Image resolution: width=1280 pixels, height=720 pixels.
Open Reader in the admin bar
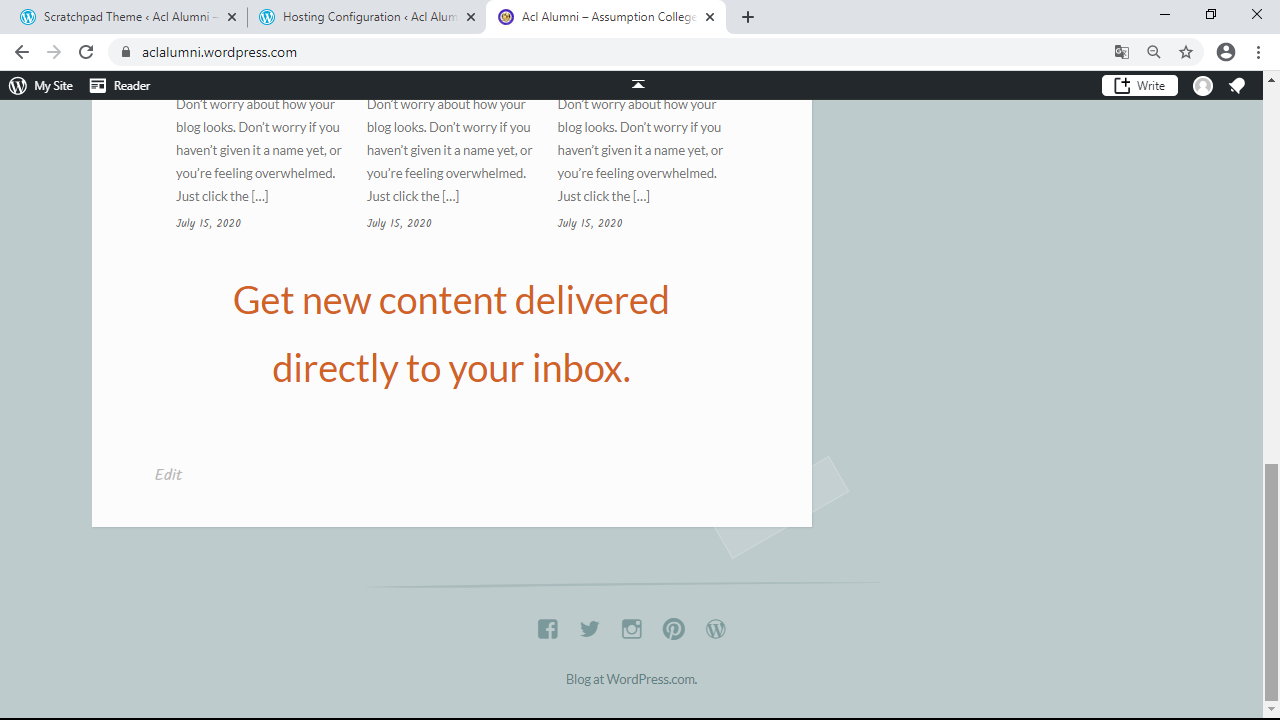120,86
